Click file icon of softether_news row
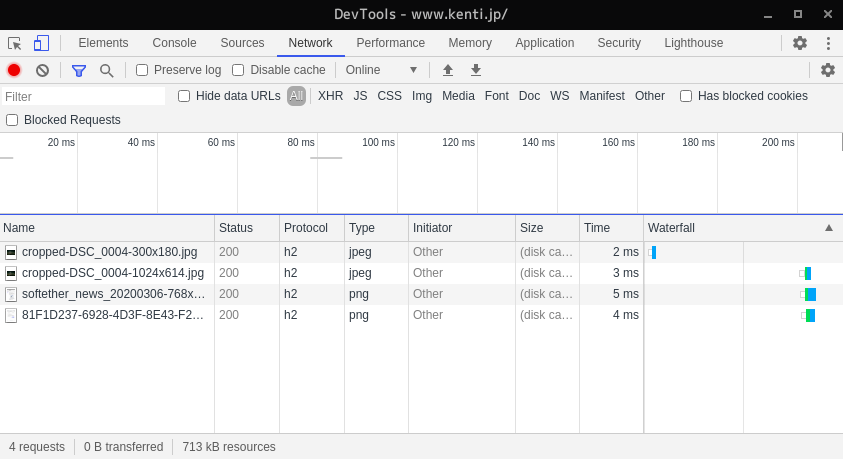 point(11,294)
